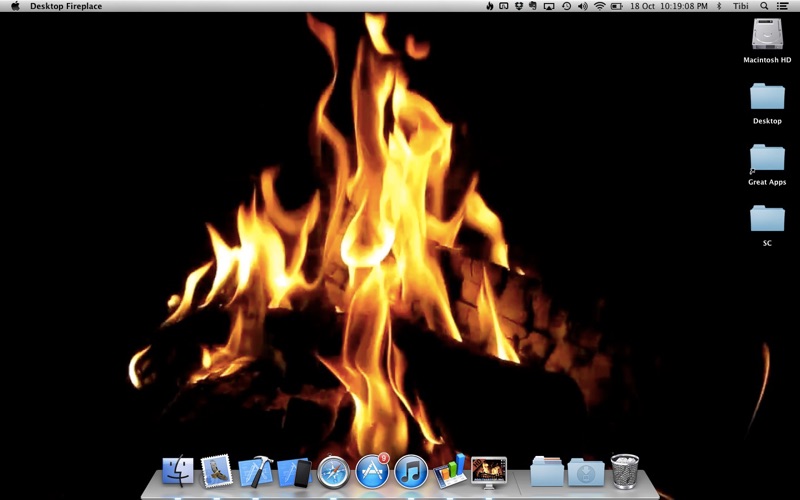Open the Tibi user menu

(741, 6)
